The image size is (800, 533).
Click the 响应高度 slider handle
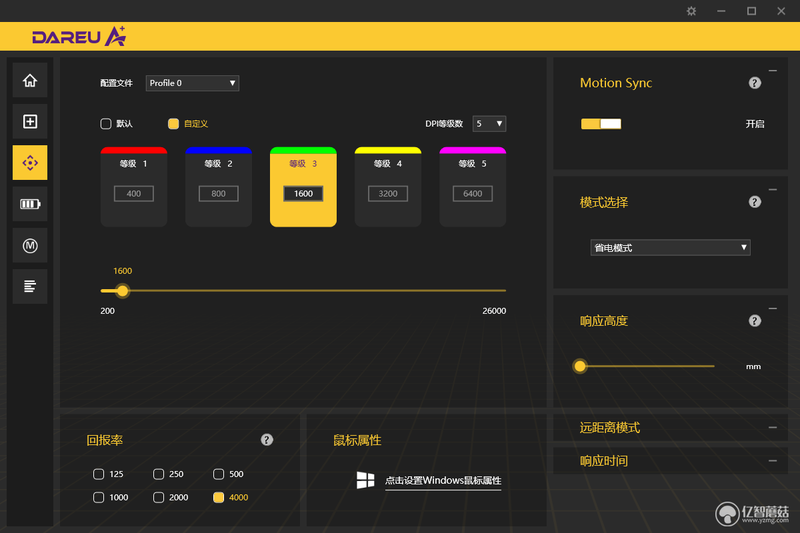point(580,366)
